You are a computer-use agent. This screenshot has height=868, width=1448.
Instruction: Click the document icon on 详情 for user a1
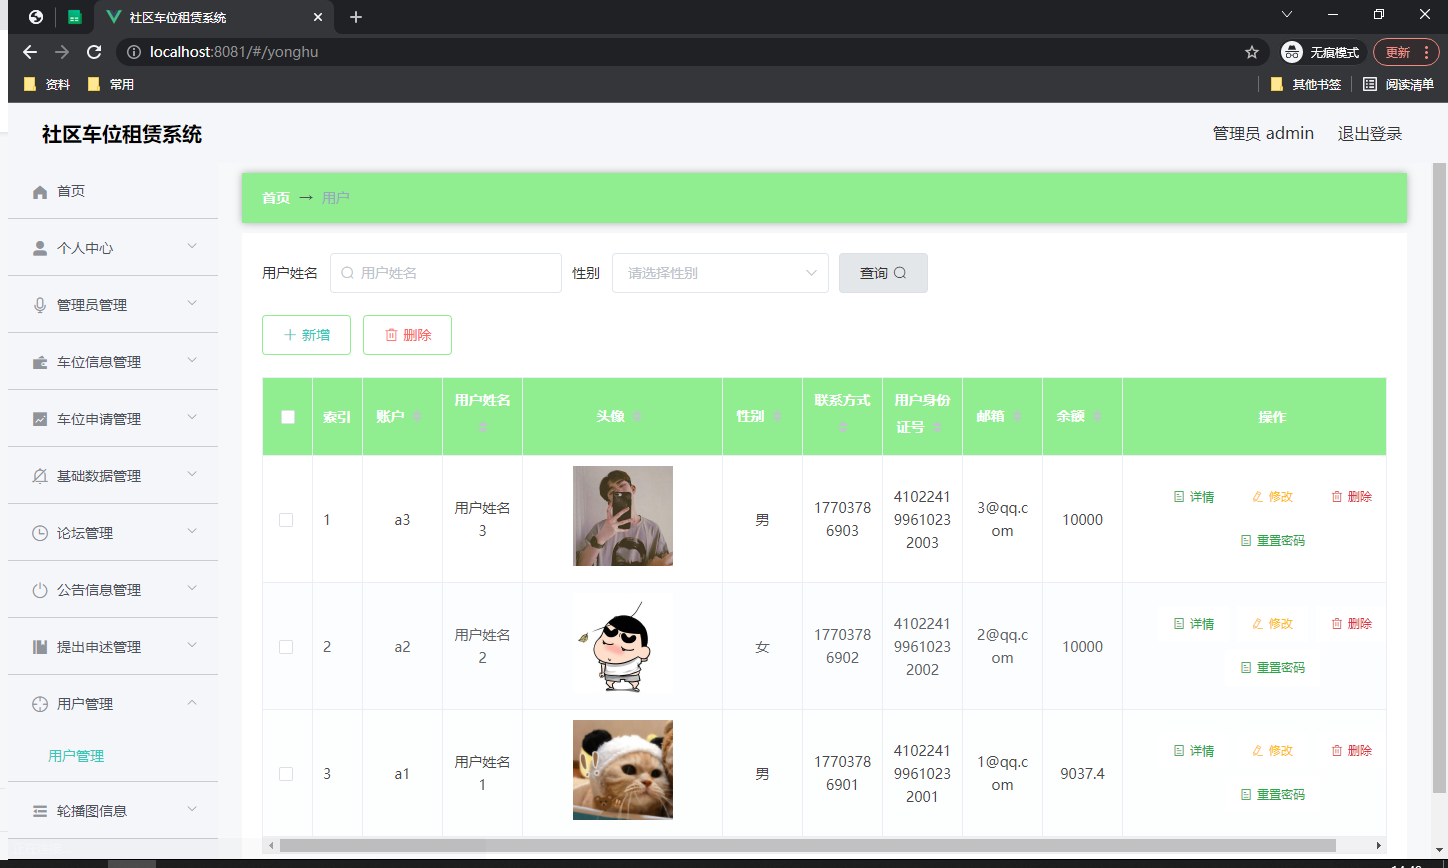[x=1178, y=750]
